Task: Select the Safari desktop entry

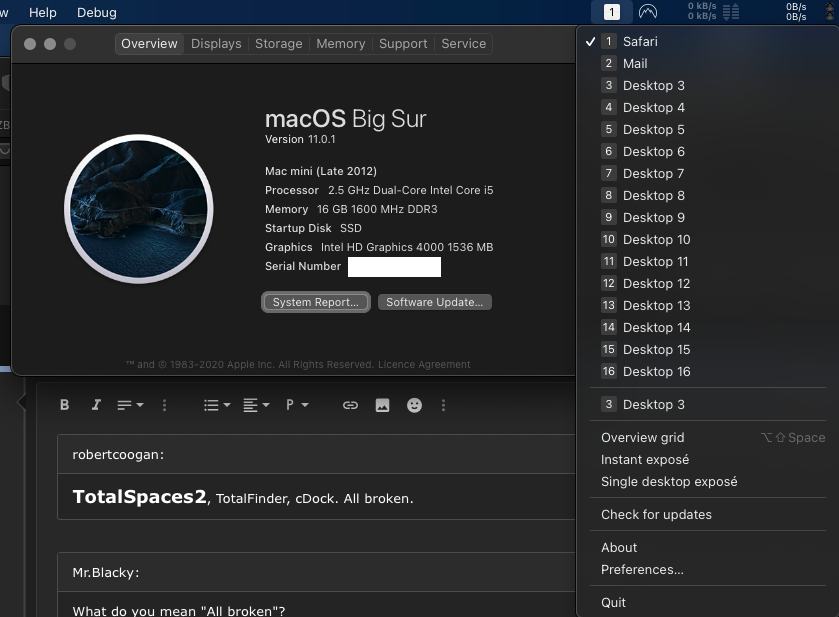Action: [x=707, y=42]
